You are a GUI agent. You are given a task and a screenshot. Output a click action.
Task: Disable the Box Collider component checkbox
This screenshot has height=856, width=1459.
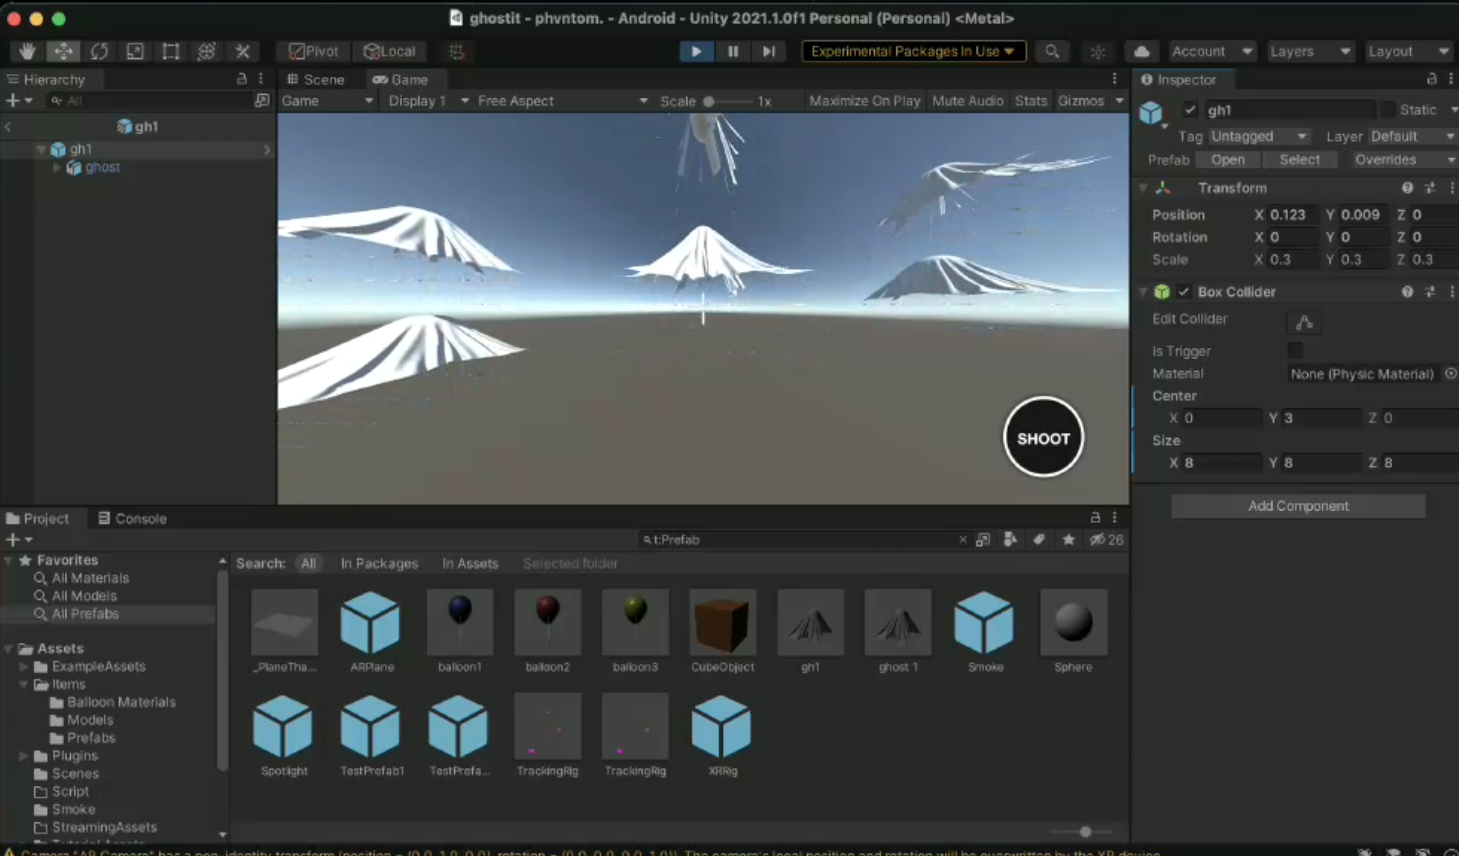pyautogui.click(x=1184, y=292)
